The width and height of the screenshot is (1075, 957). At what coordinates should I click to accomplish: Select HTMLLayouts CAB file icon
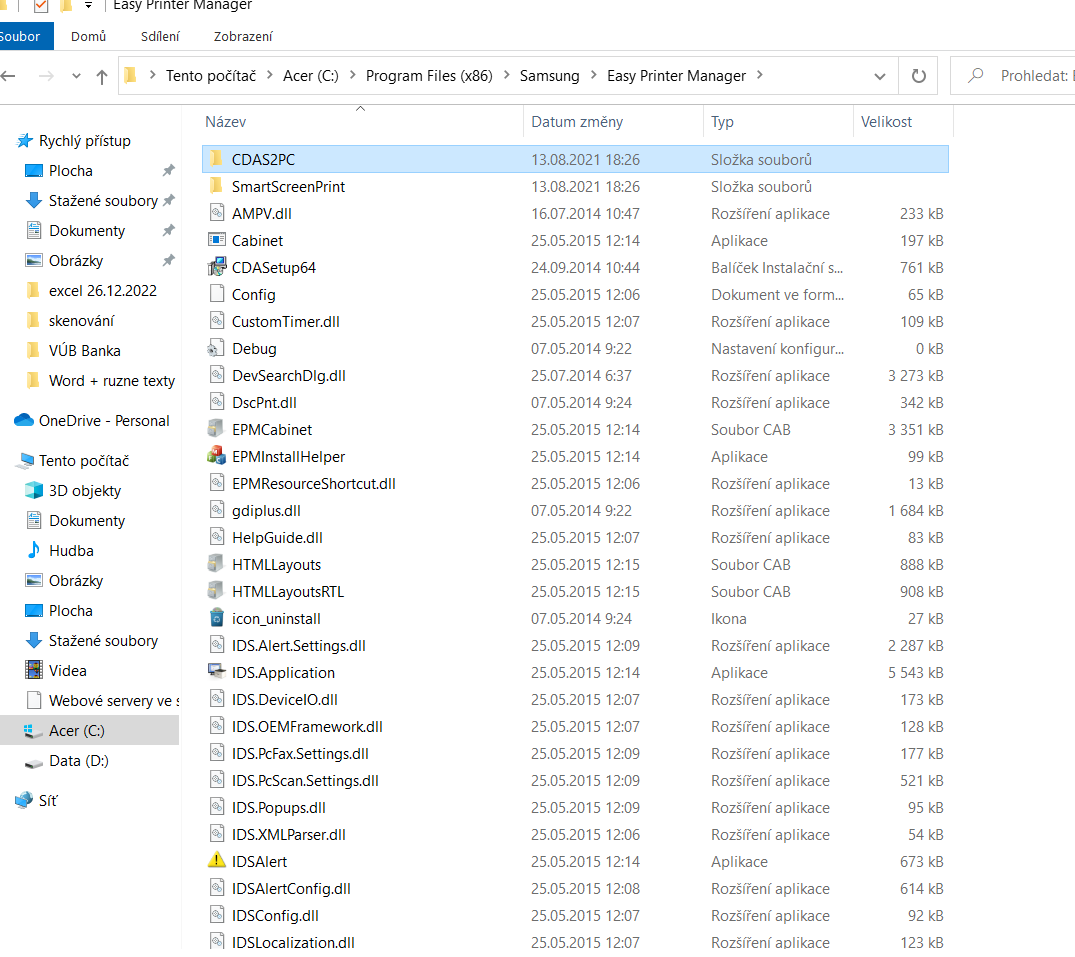216,564
